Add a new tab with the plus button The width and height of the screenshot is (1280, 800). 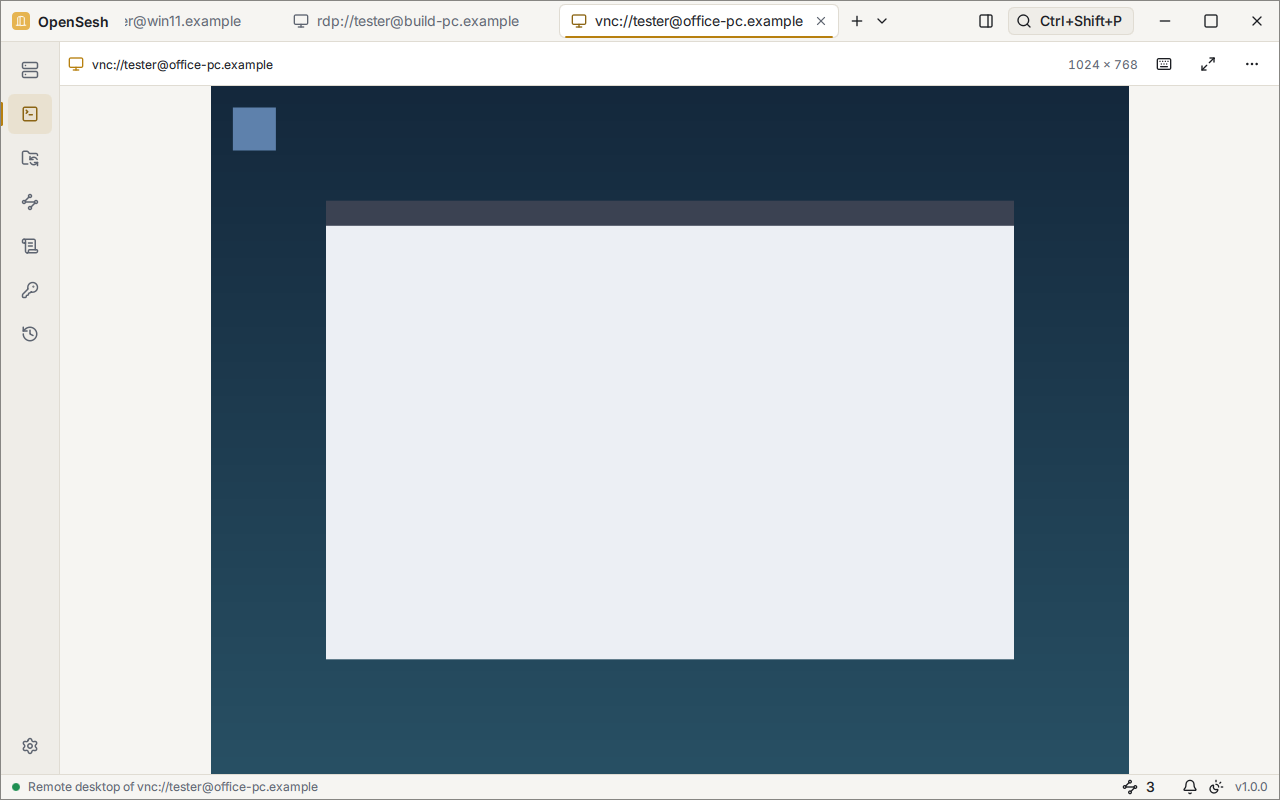(x=857, y=21)
